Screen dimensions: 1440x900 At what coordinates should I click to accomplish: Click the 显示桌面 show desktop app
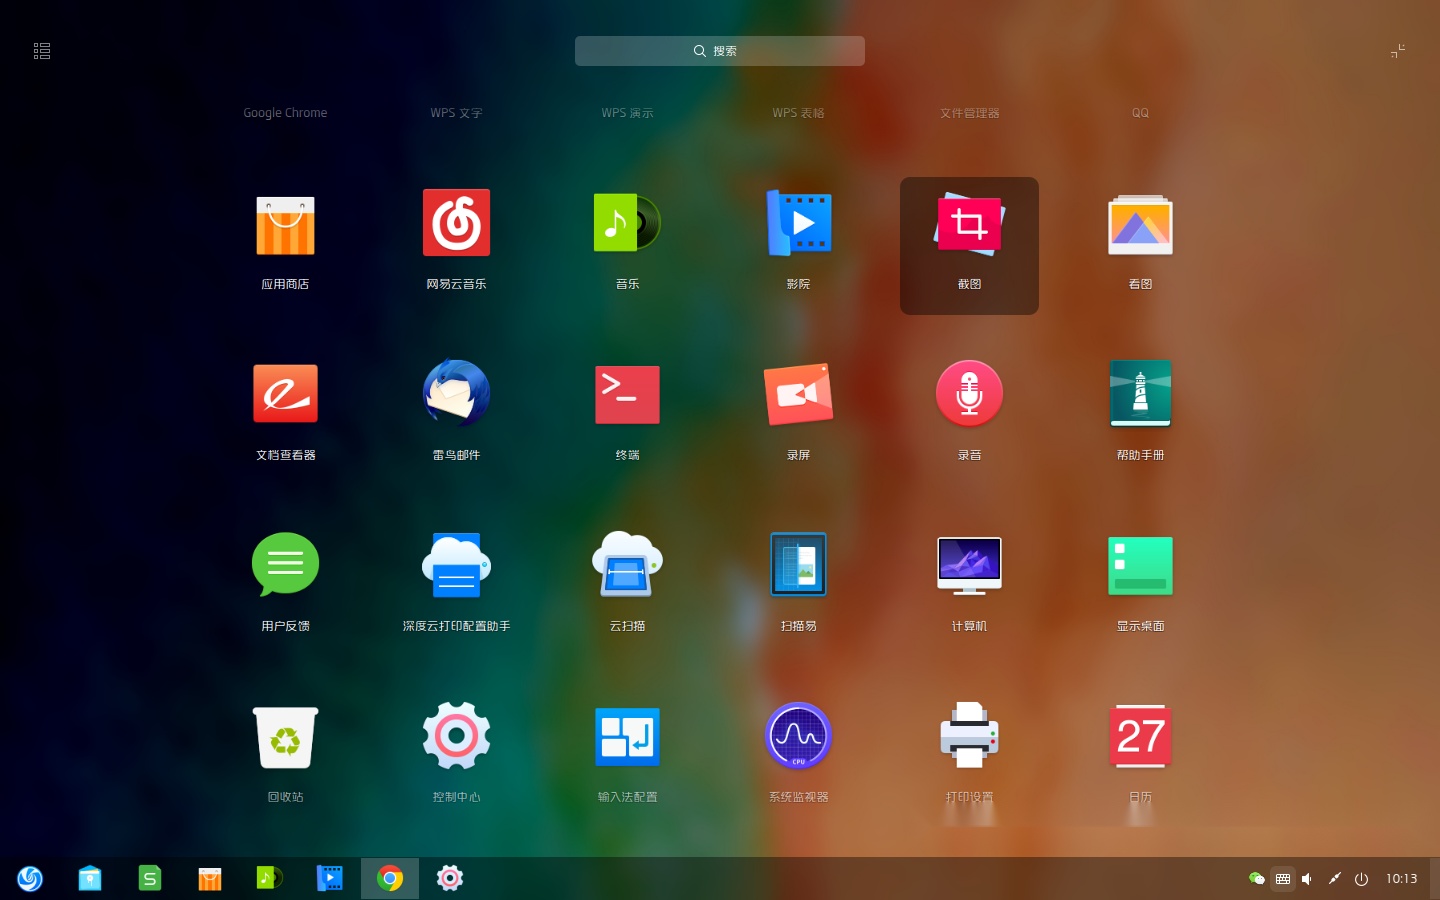pos(1140,565)
